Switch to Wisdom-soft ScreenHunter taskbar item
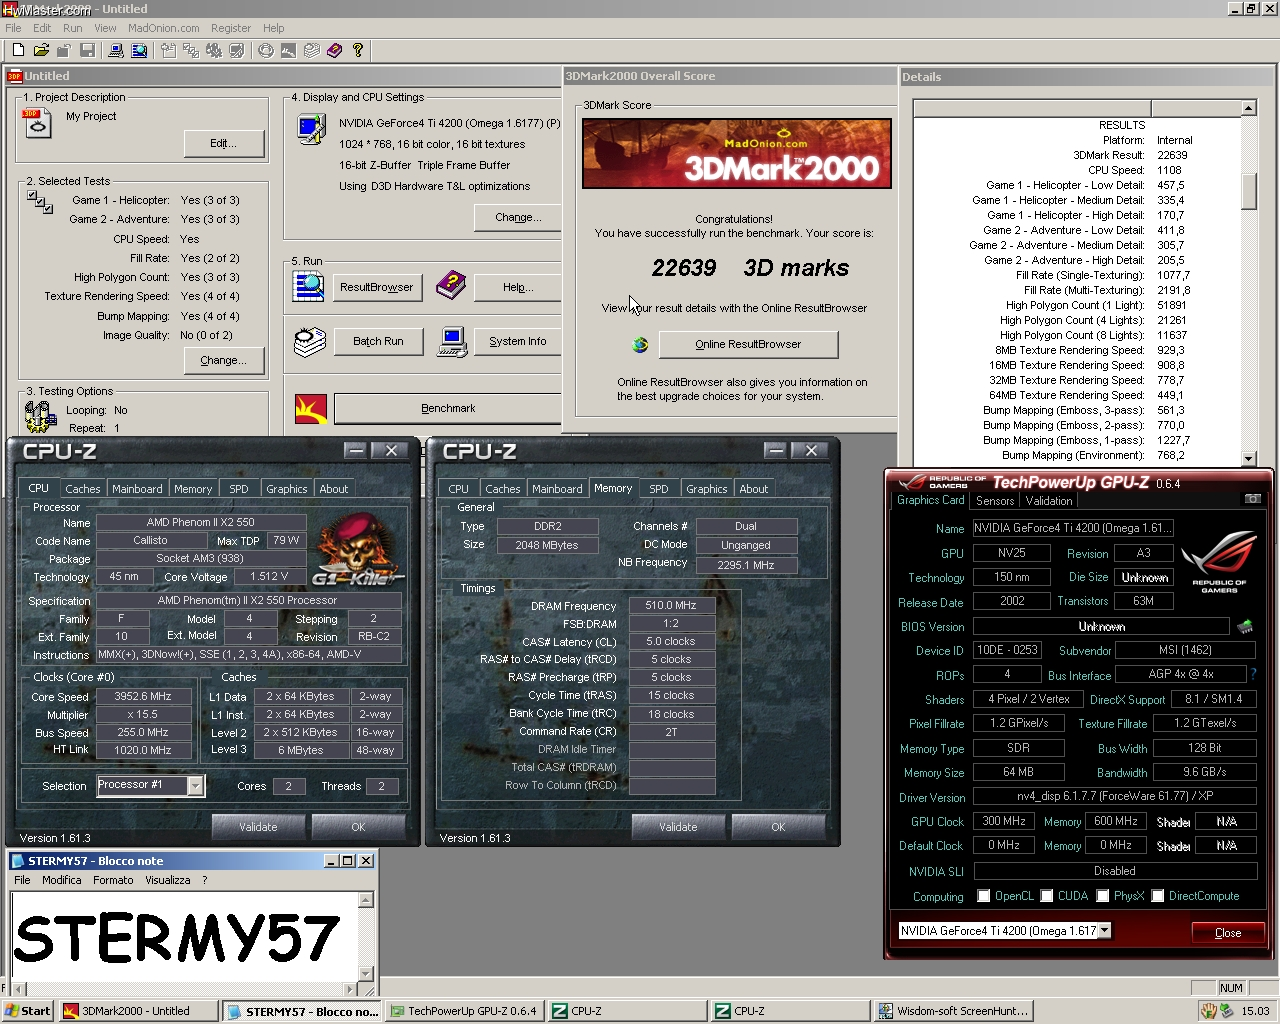 click(954, 1011)
